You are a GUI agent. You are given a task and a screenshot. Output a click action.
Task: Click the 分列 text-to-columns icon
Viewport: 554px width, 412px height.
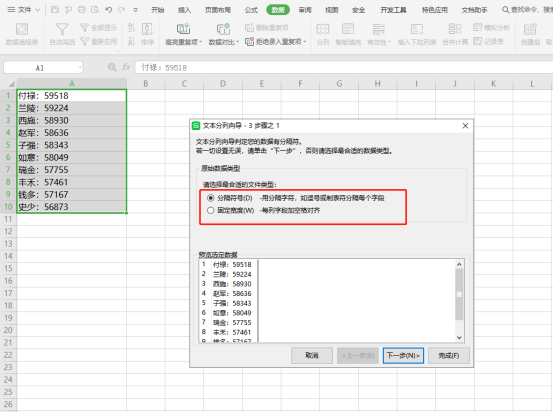(323, 29)
